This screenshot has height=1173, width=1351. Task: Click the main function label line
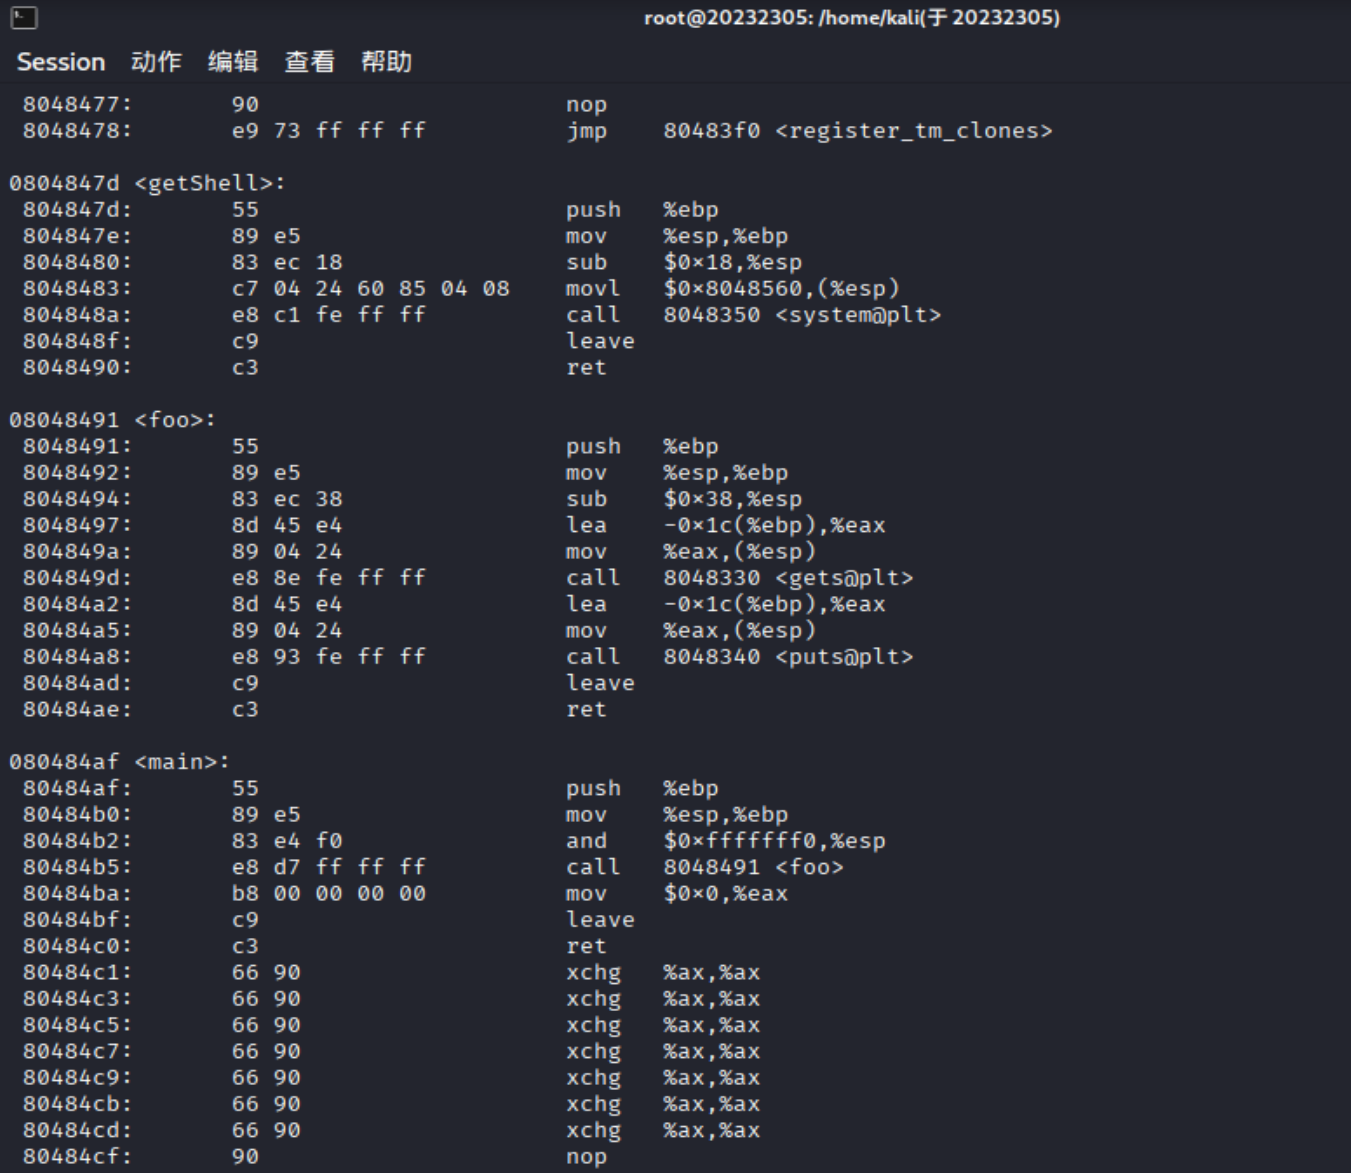(119, 762)
